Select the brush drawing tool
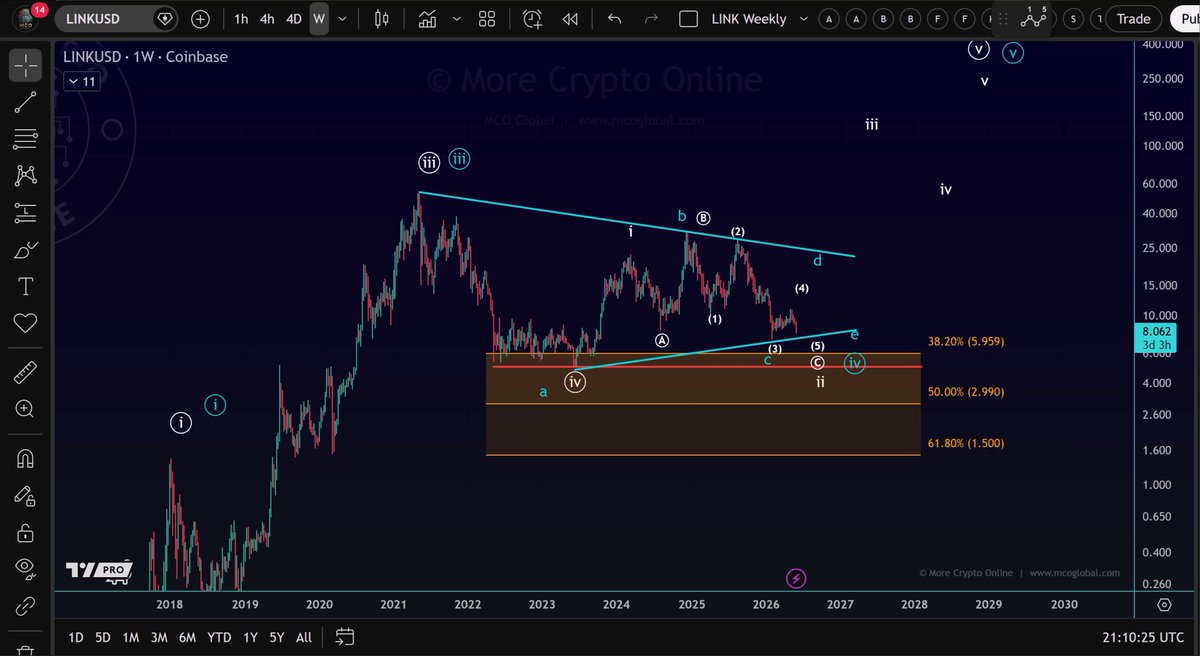The height and width of the screenshot is (656, 1200). click(25, 249)
